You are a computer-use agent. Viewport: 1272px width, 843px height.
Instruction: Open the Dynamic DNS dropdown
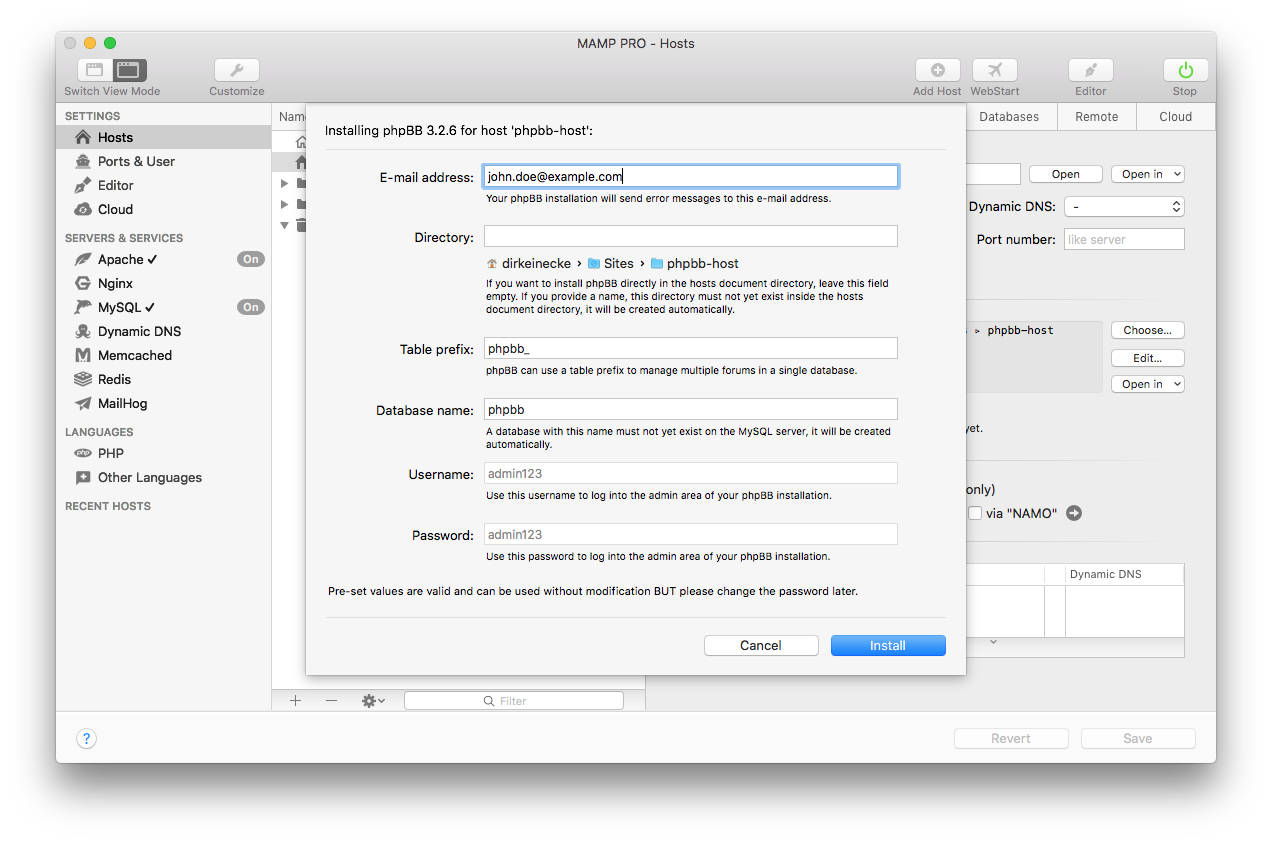(1124, 206)
